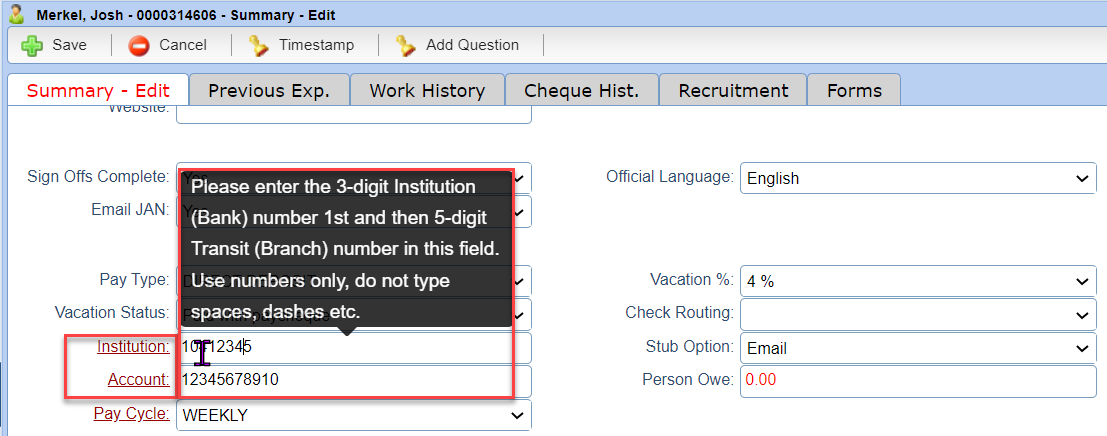Click the Institution link label

click(133, 346)
